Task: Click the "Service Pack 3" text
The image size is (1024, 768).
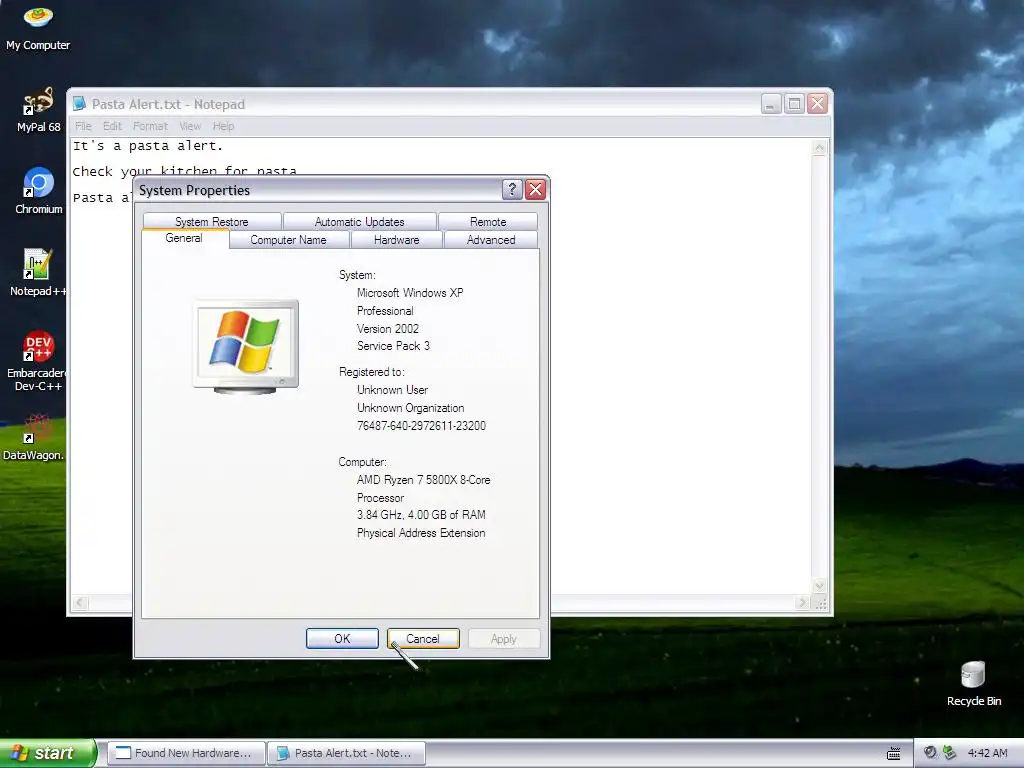Action: 393,346
